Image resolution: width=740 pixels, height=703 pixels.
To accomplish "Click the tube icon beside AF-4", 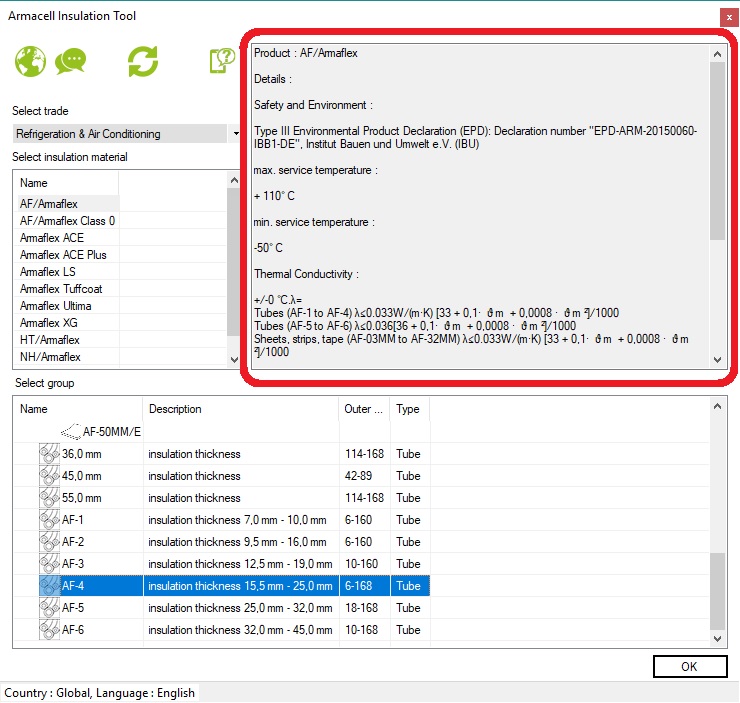I will coord(49,586).
